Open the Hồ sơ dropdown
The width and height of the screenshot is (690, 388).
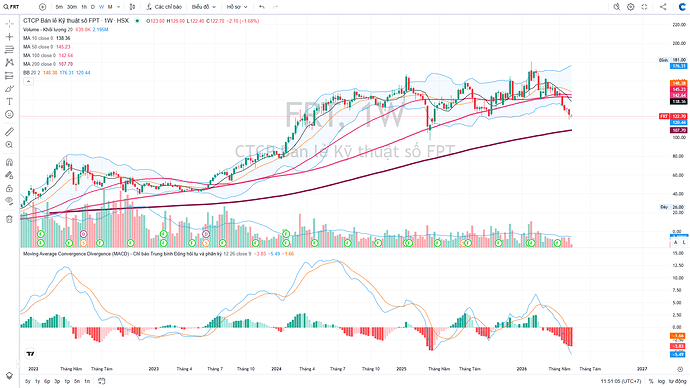pyautogui.click(x=237, y=7)
